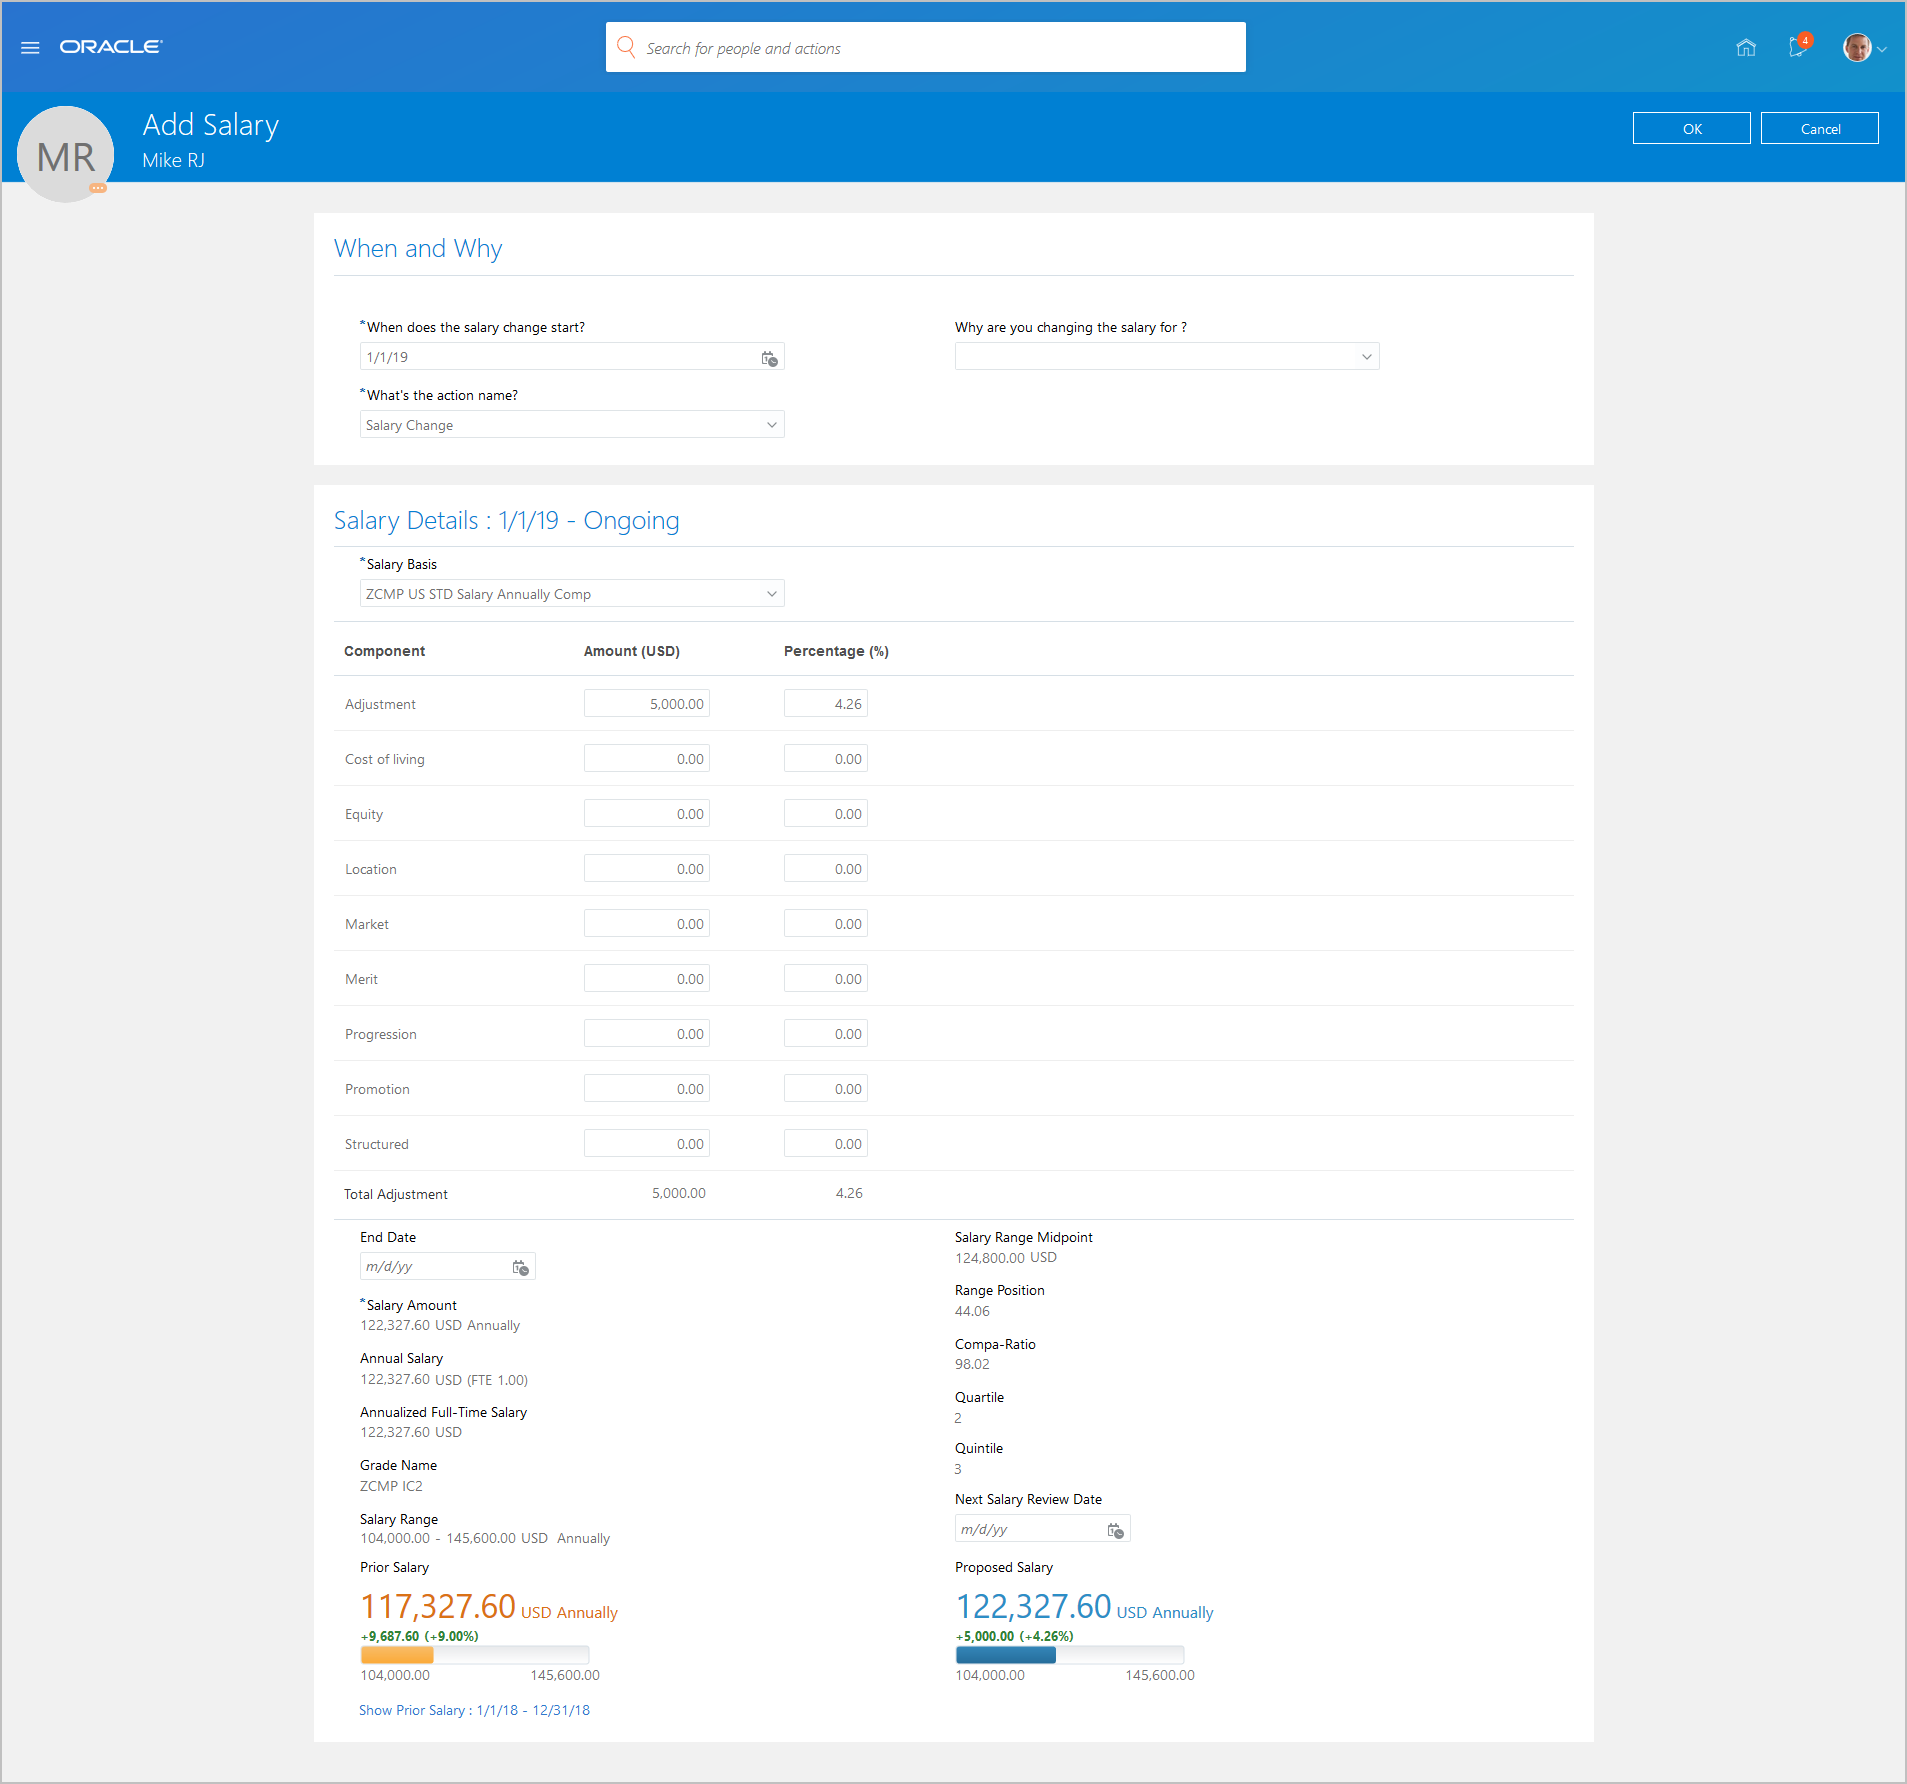Screen dimensions: 1907x1784
Task: Click the search for people and actions field
Action: [926, 48]
